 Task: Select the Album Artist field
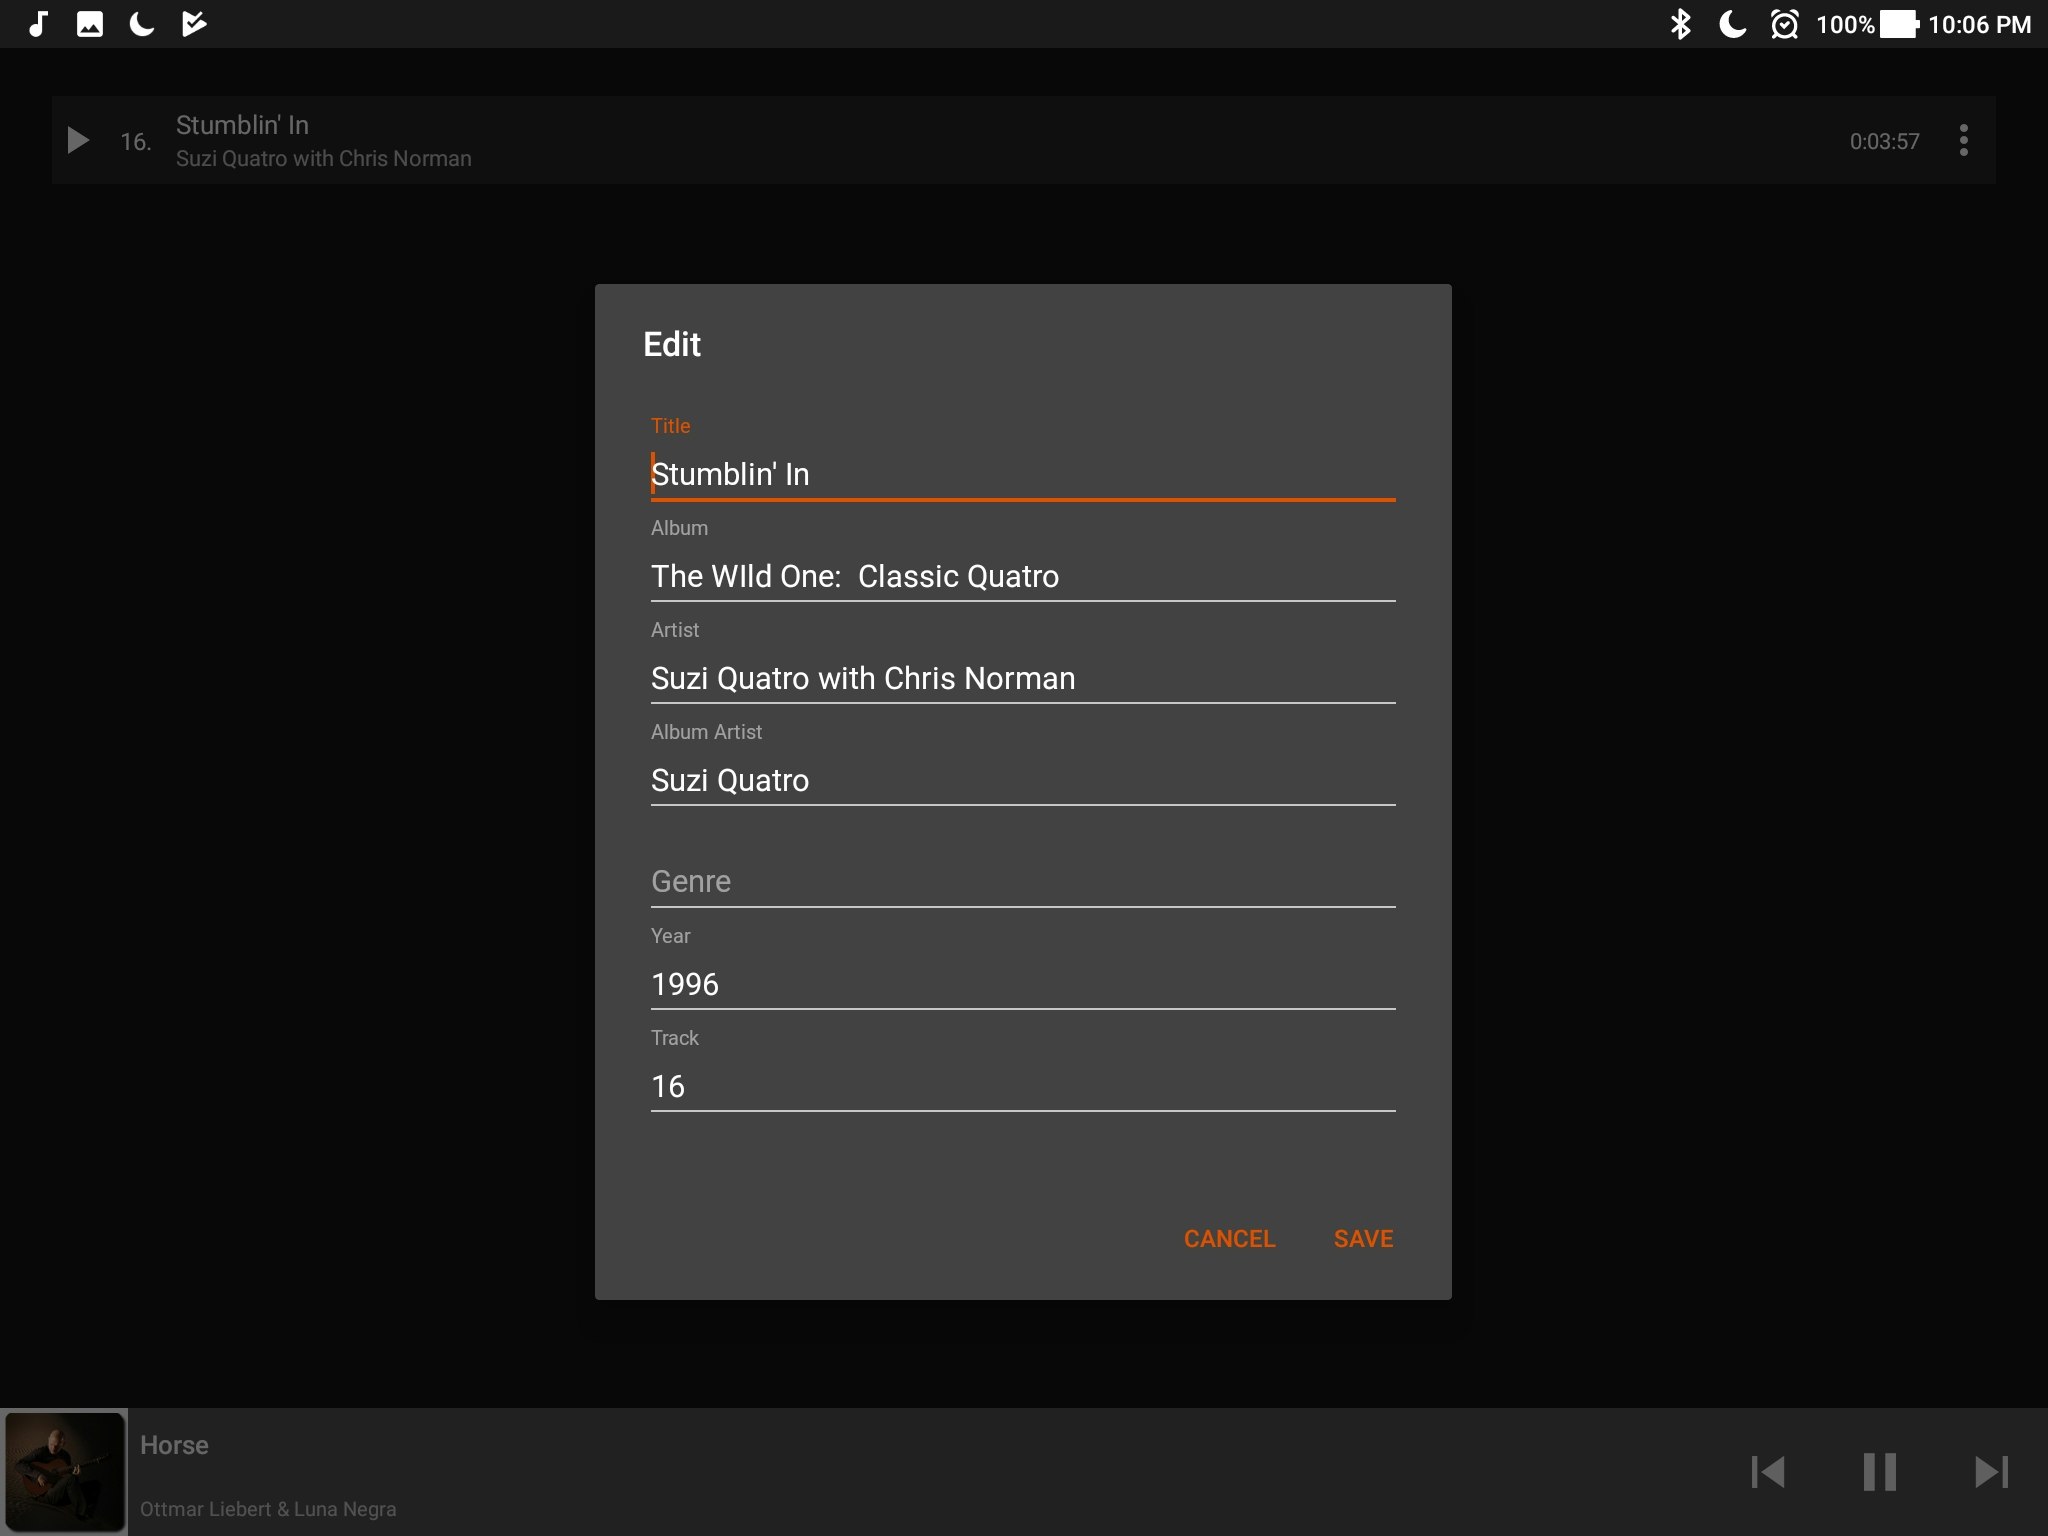(x=1020, y=780)
